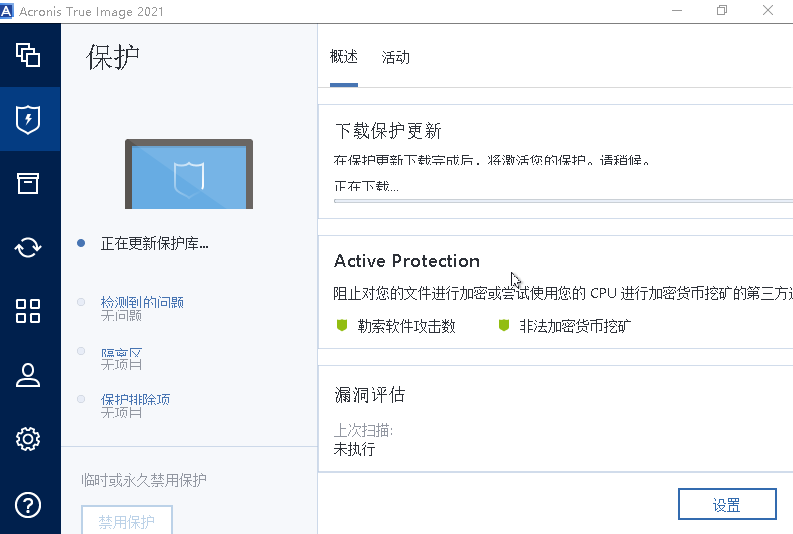The width and height of the screenshot is (793, 534).
Task: Click the 未执行 last scan value
Action: pos(355,449)
